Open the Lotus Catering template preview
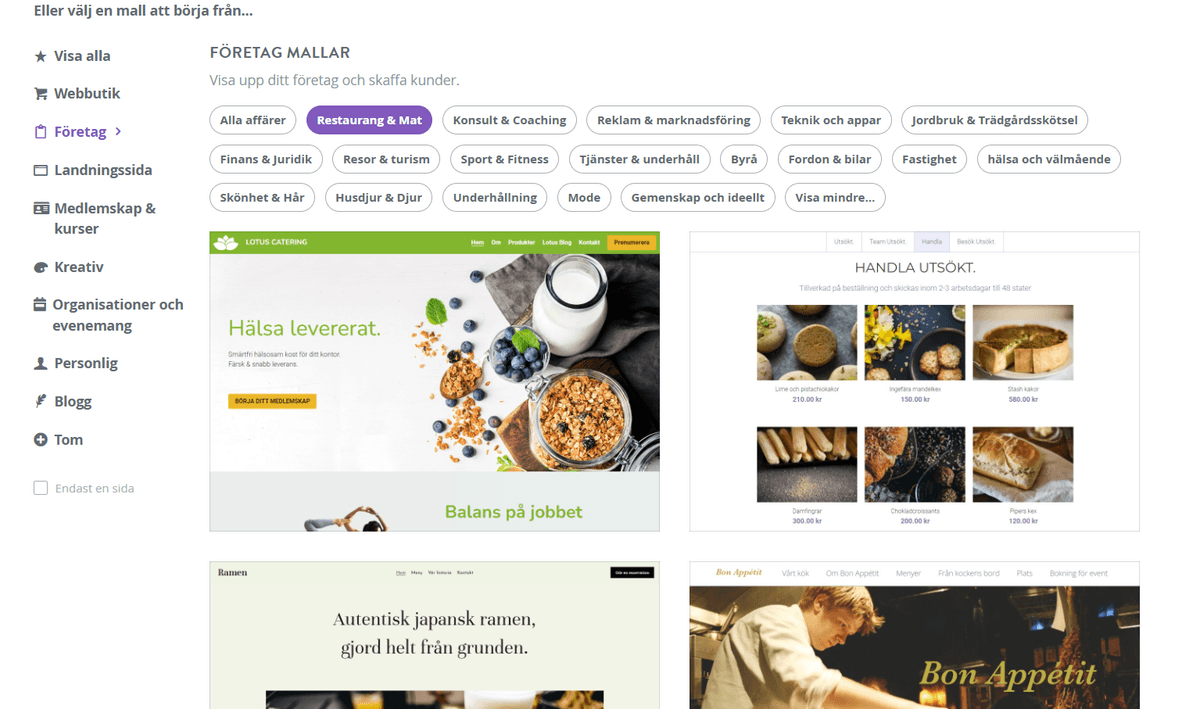 click(435, 382)
